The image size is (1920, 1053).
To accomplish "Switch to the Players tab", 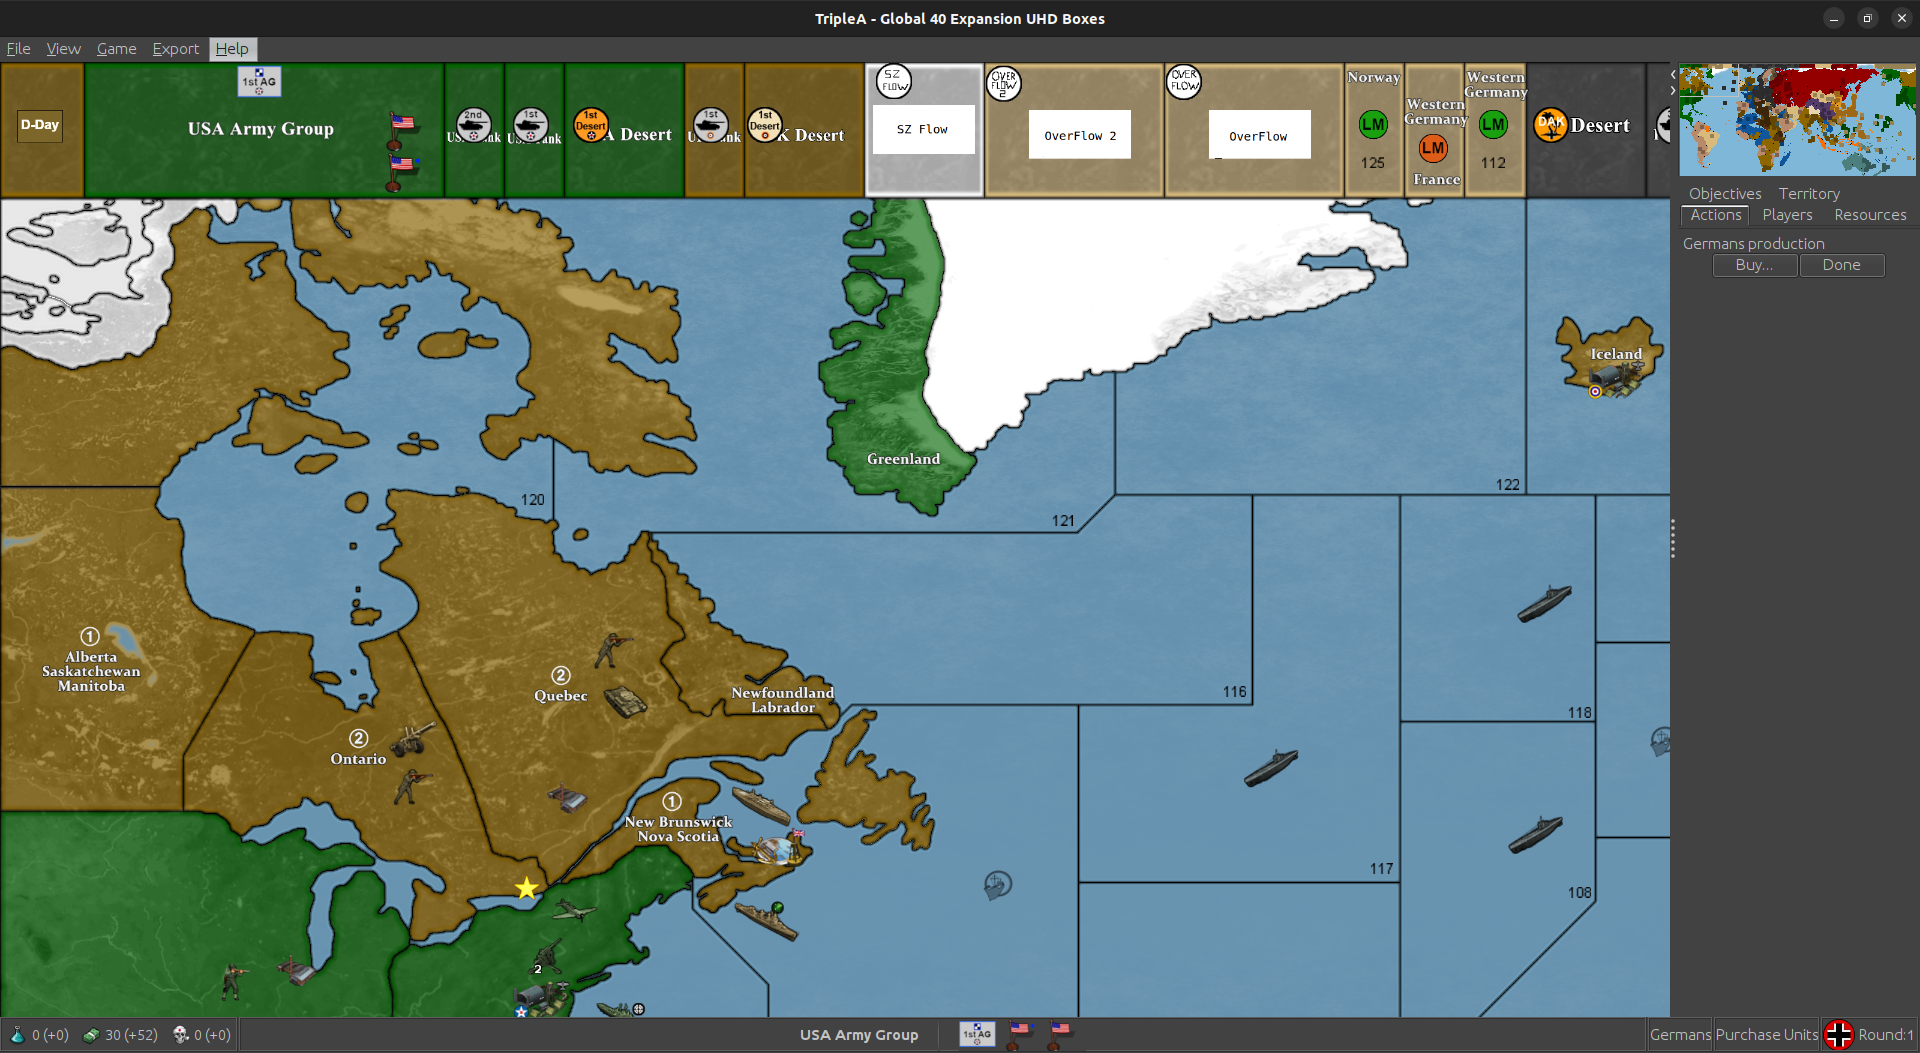I will point(1787,215).
